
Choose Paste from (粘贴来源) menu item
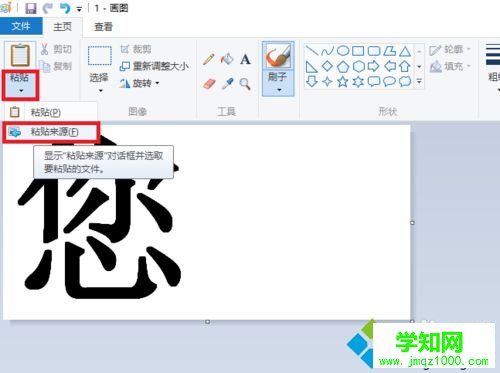click(51, 132)
